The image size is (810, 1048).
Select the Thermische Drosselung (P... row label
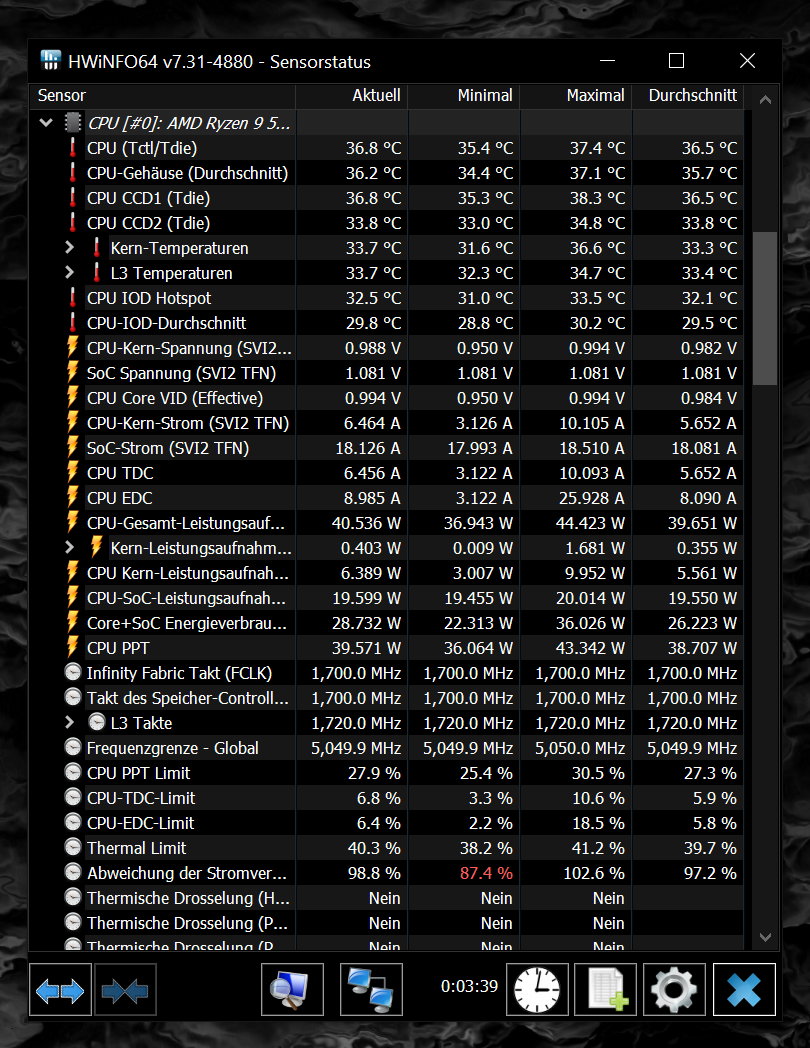click(x=187, y=923)
